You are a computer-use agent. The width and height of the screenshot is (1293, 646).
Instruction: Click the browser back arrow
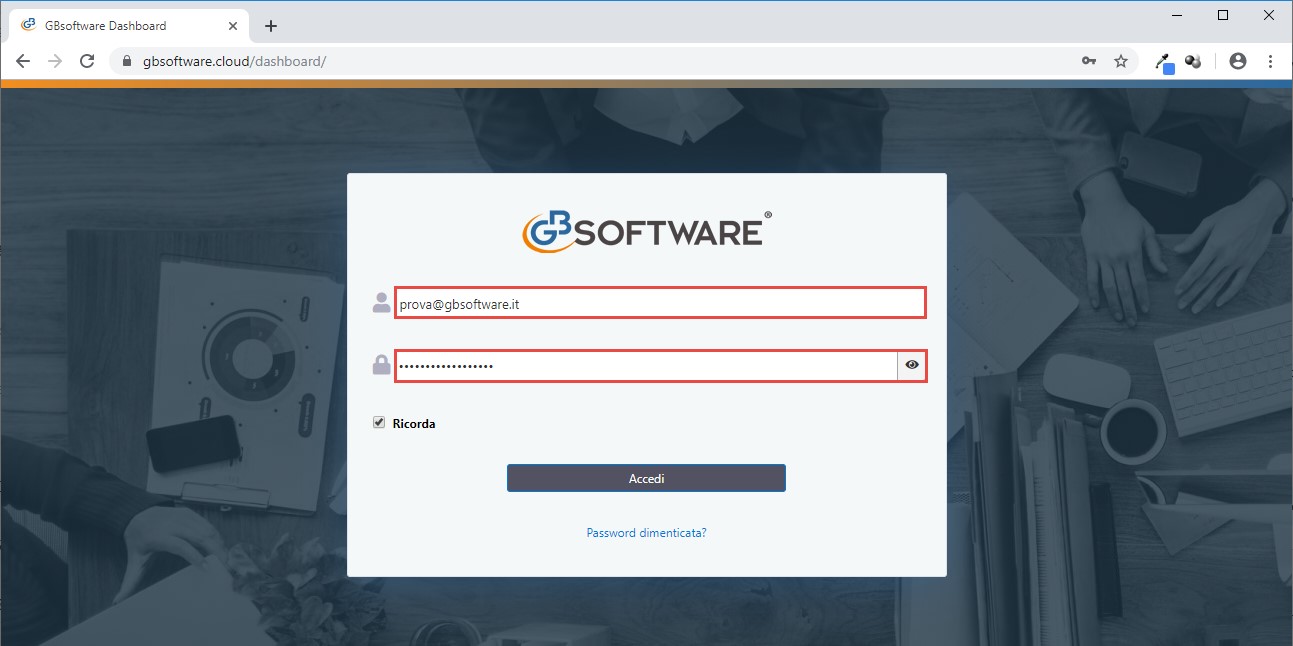[23, 61]
